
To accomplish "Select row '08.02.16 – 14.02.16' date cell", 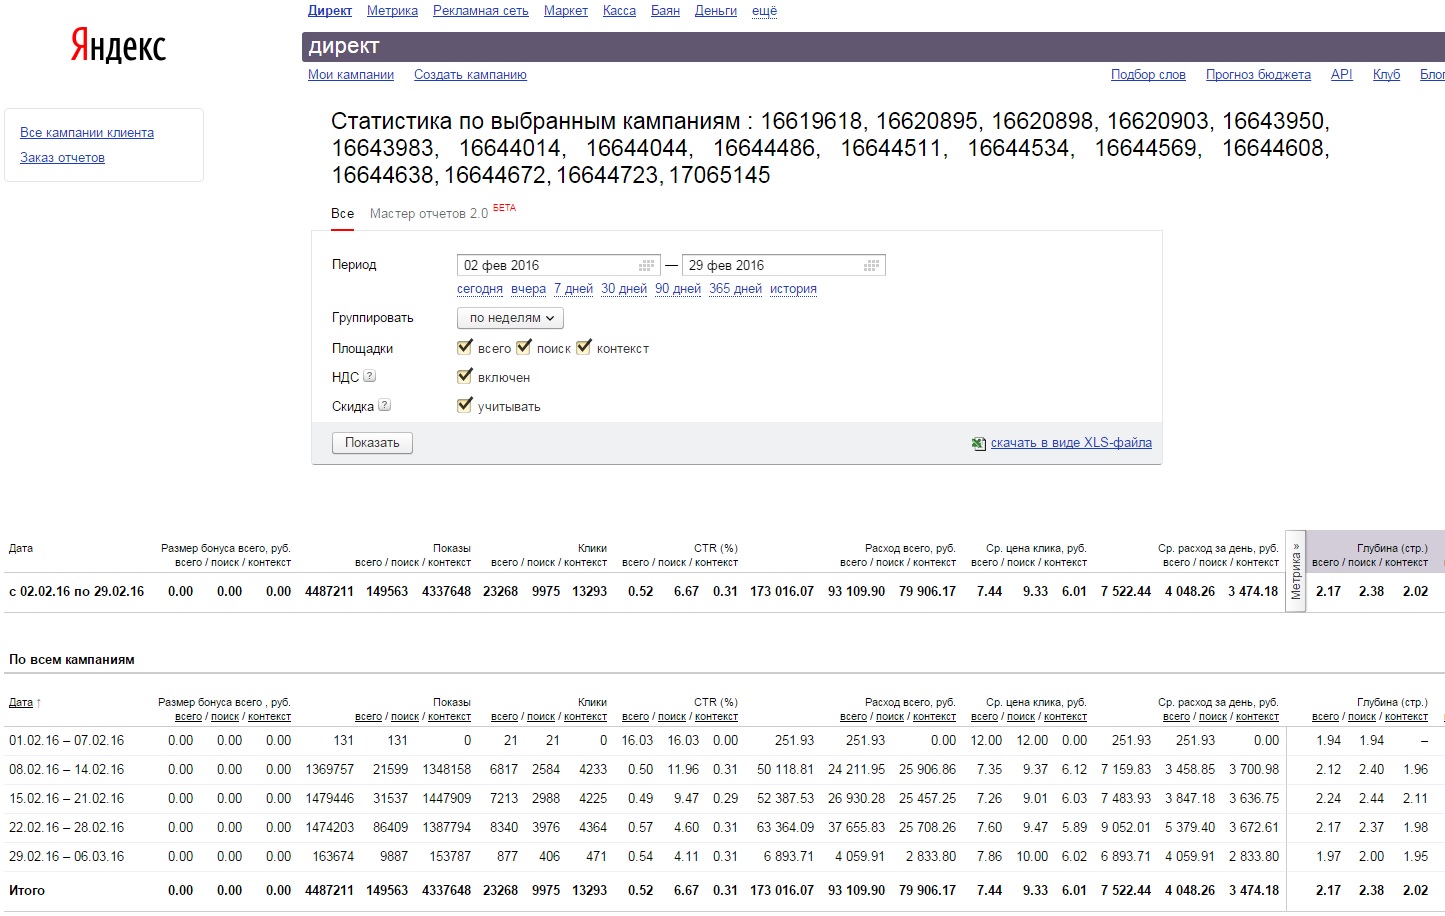I will point(67,770).
